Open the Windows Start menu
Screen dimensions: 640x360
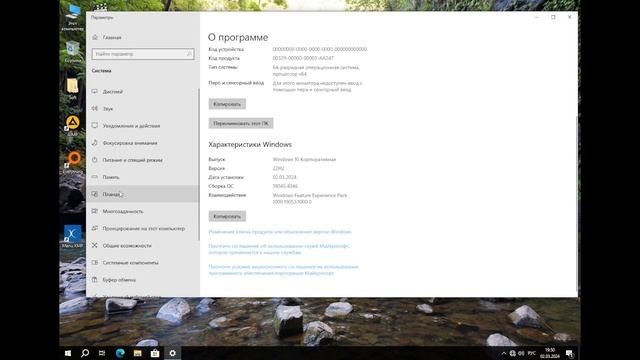68,353
